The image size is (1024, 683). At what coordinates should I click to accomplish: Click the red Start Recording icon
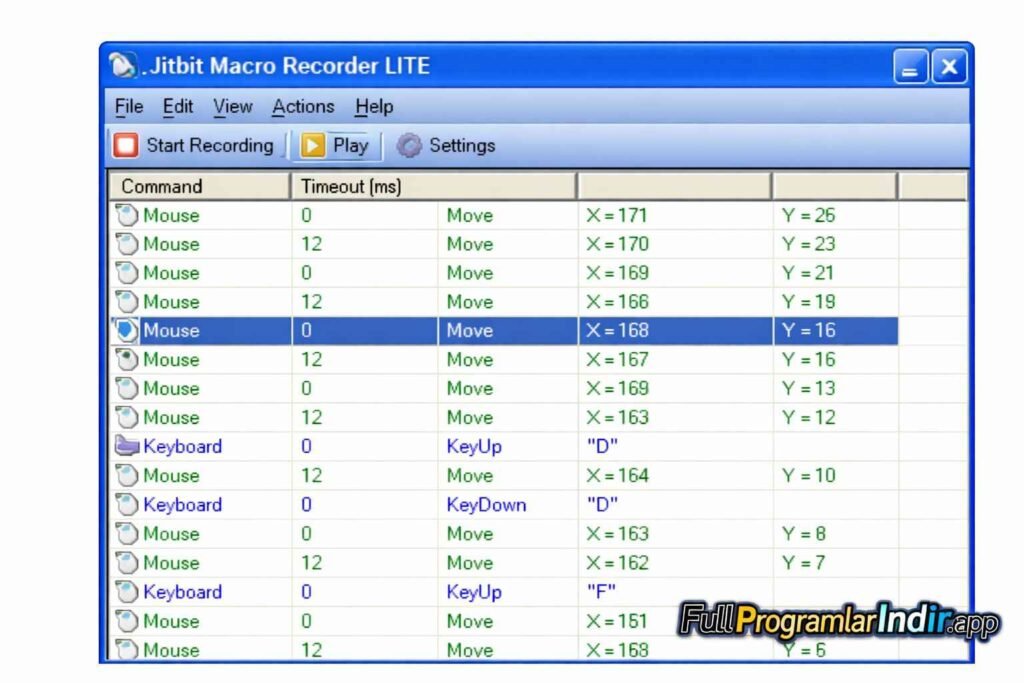(126, 145)
